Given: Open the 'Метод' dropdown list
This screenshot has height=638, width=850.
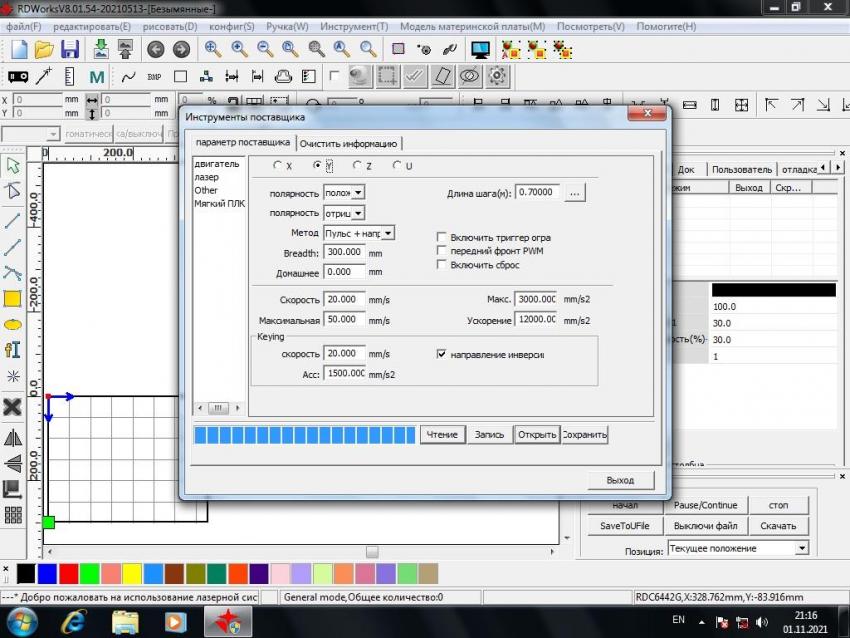Looking at the screenshot, I should [389, 233].
